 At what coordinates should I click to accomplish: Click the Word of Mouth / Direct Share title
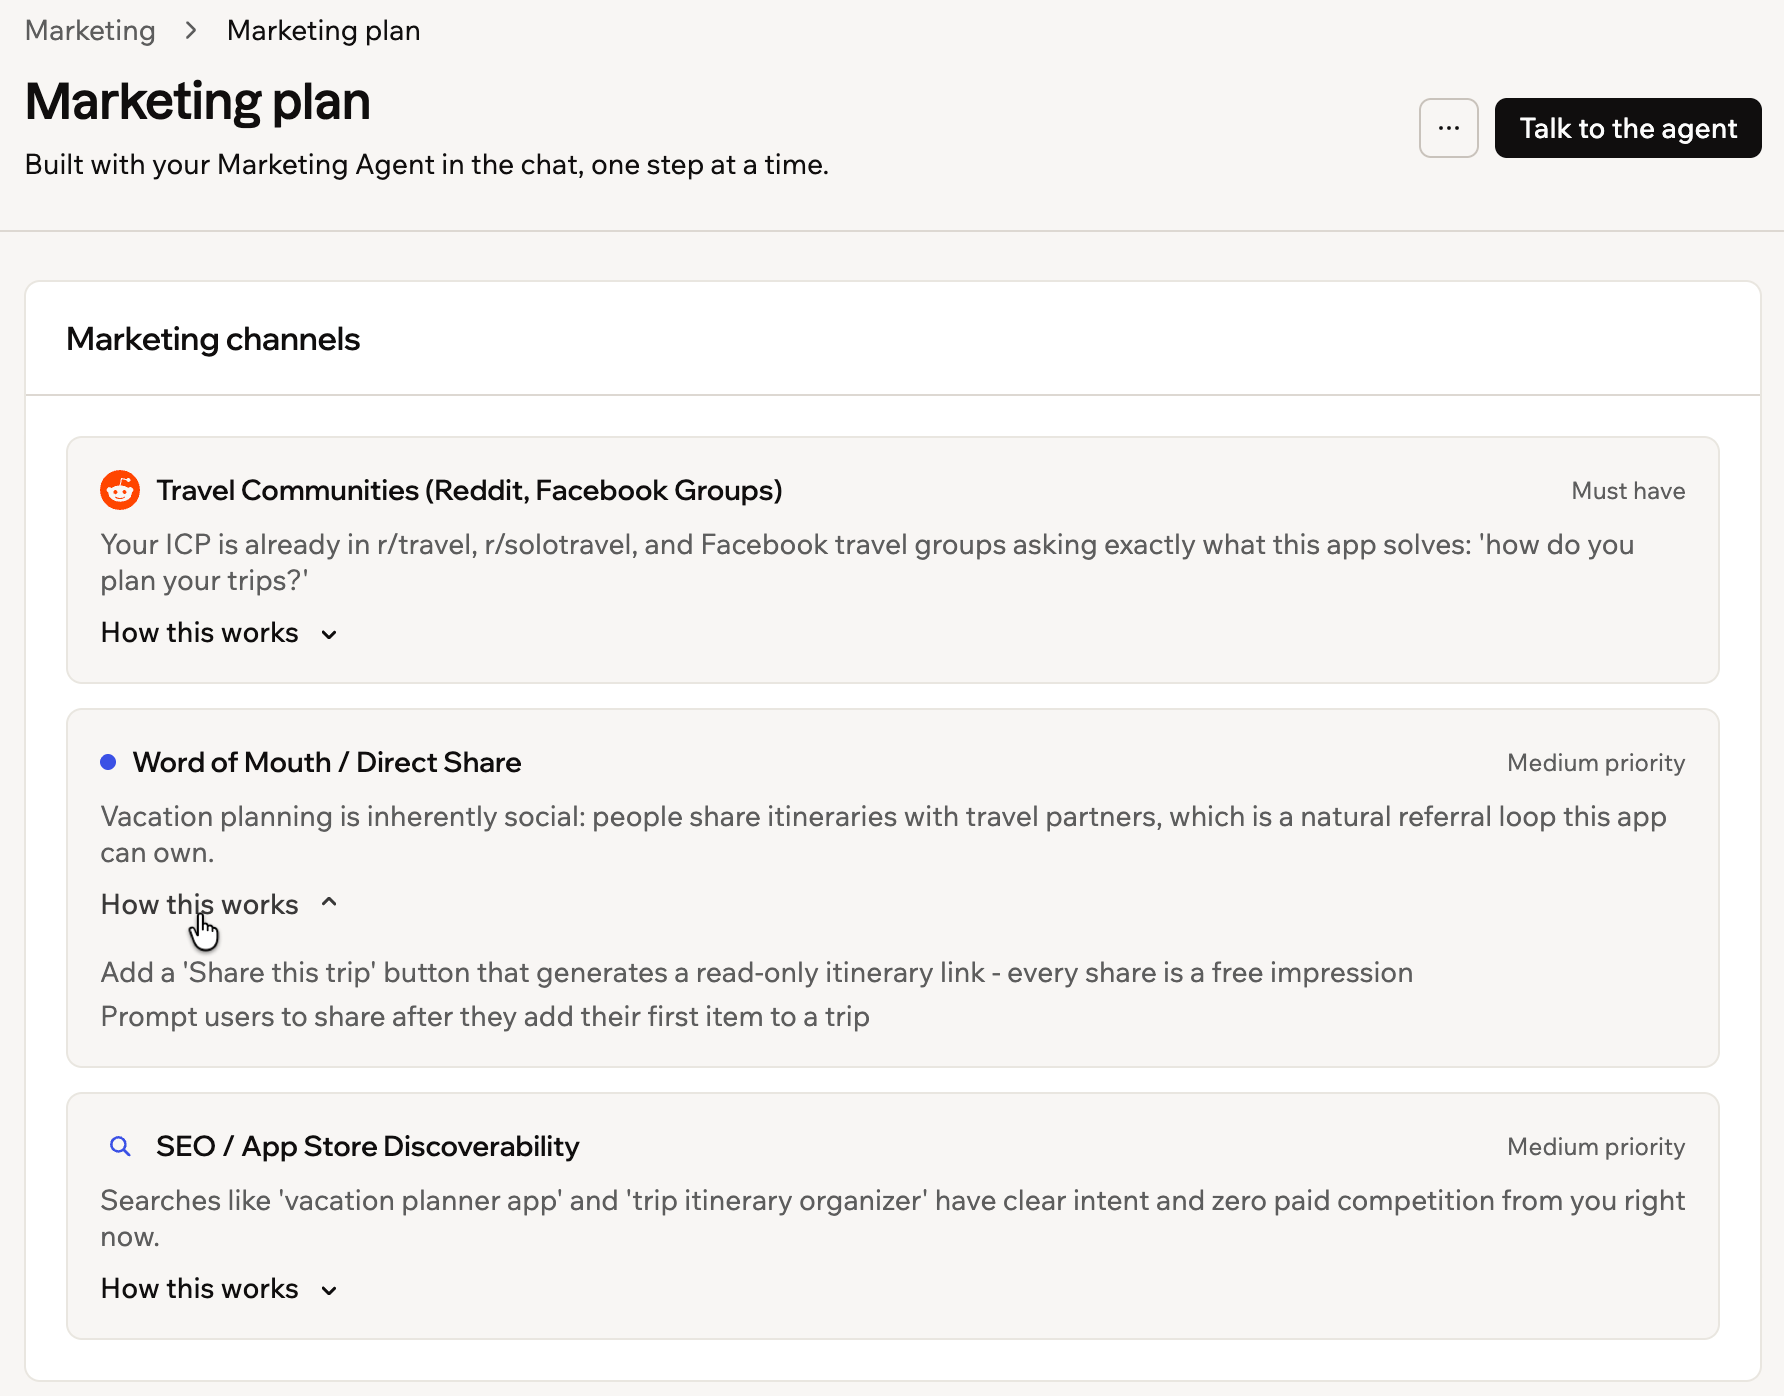pyautogui.click(x=327, y=762)
